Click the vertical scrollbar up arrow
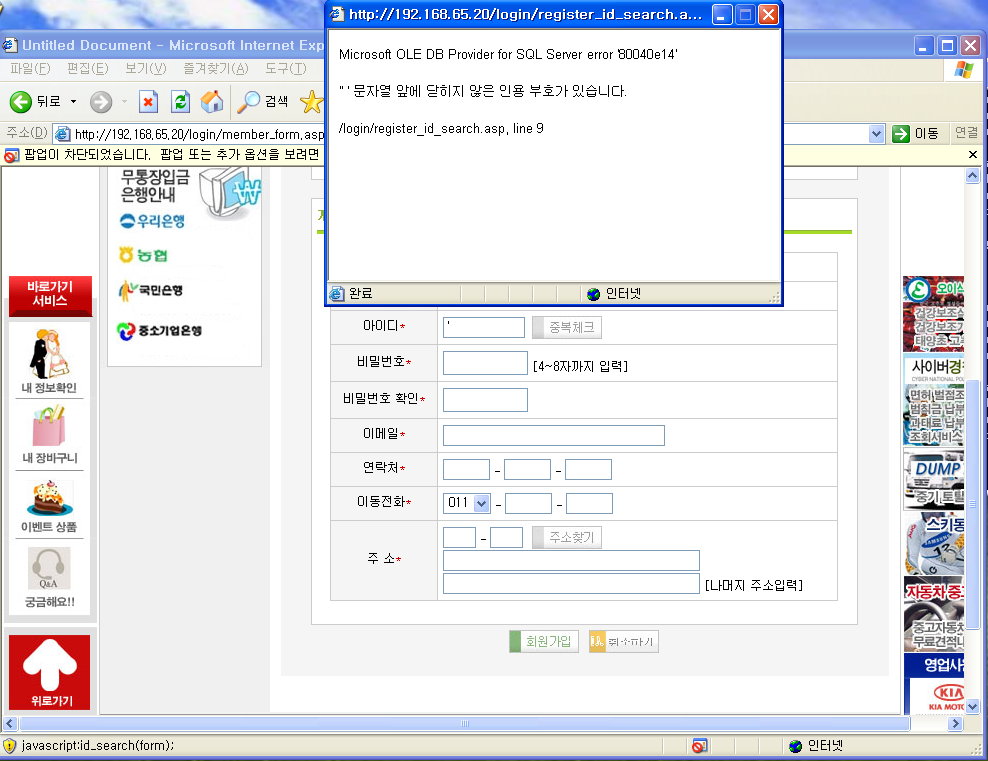 point(973,175)
